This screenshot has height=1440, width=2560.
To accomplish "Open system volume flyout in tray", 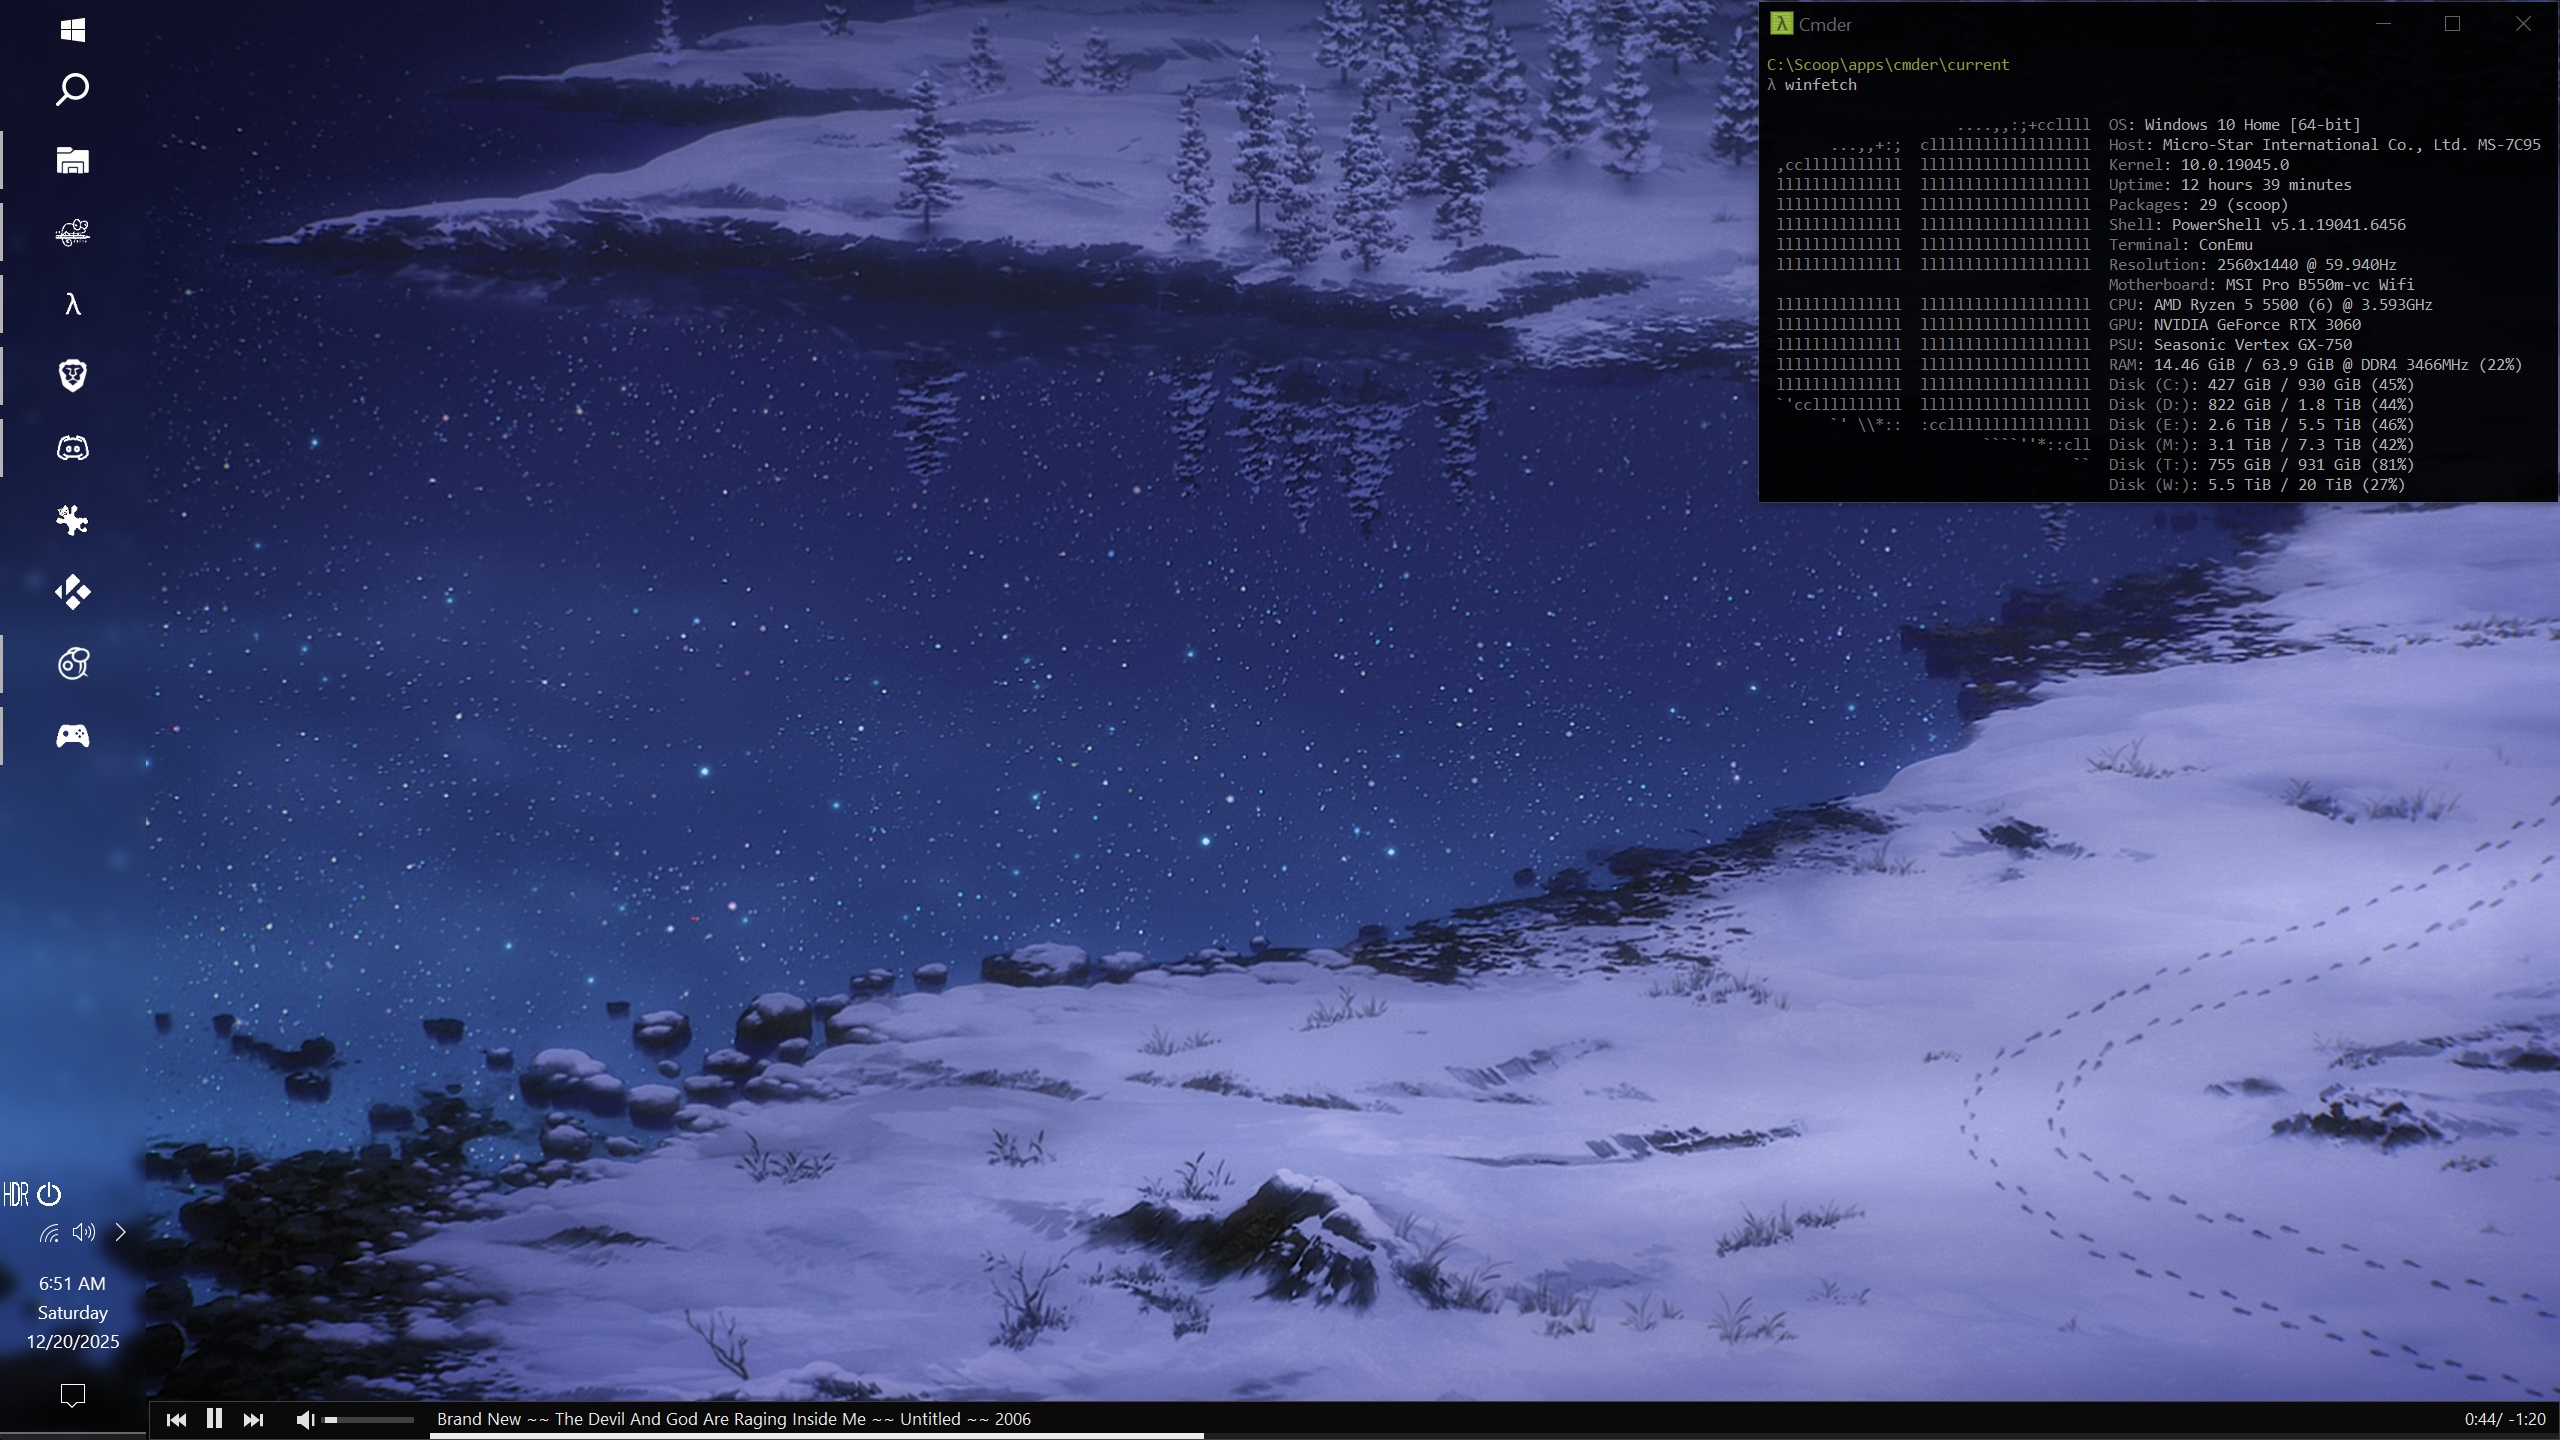I will 84,1232.
